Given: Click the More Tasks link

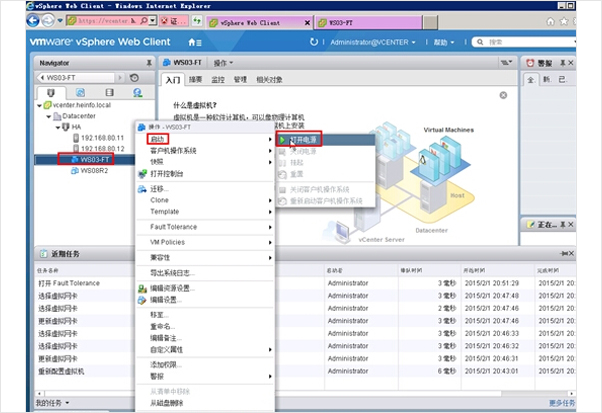Looking at the screenshot, I should pyautogui.click(x=562, y=403).
